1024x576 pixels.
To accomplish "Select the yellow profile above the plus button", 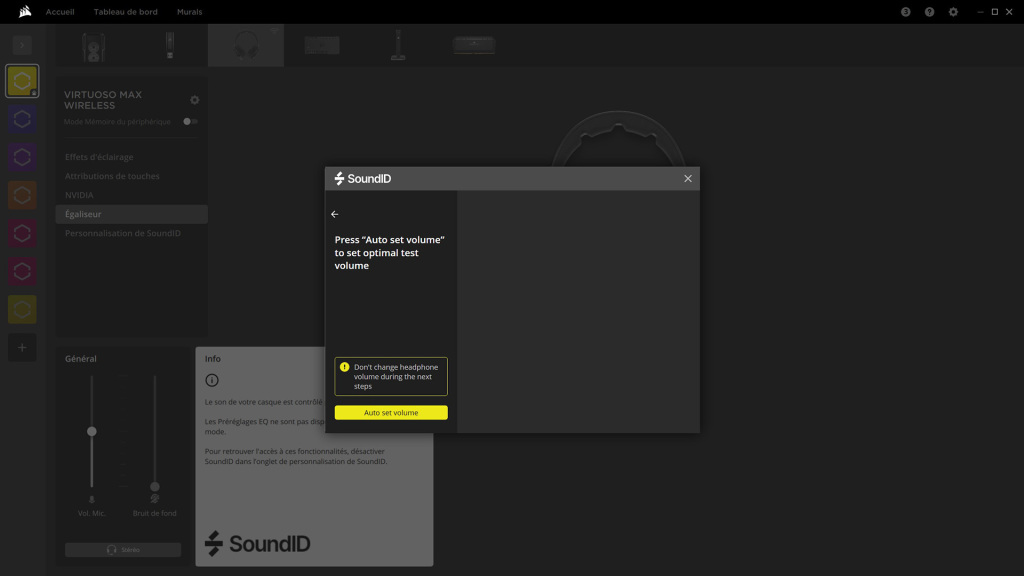I will coord(22,310).
